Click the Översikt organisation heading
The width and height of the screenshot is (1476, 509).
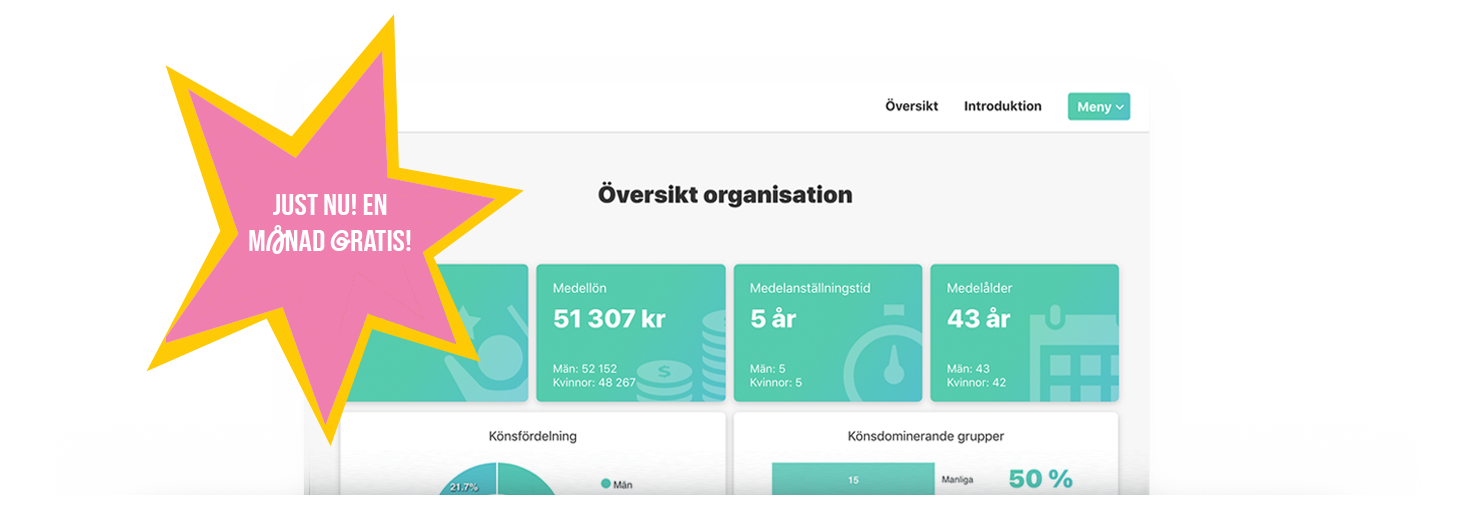[x=725, y=194]
